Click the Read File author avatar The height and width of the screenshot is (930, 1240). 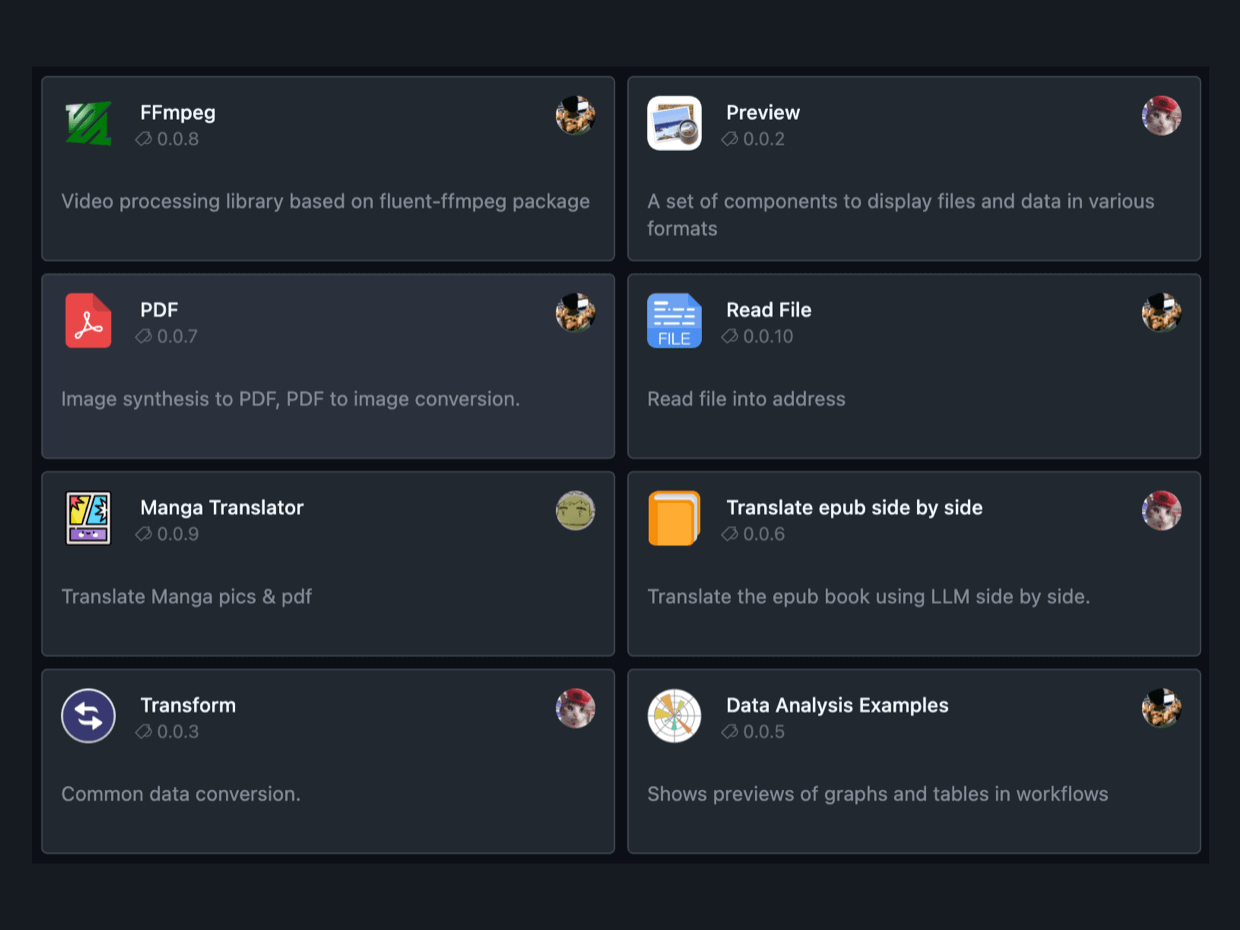click(1161, 314)
